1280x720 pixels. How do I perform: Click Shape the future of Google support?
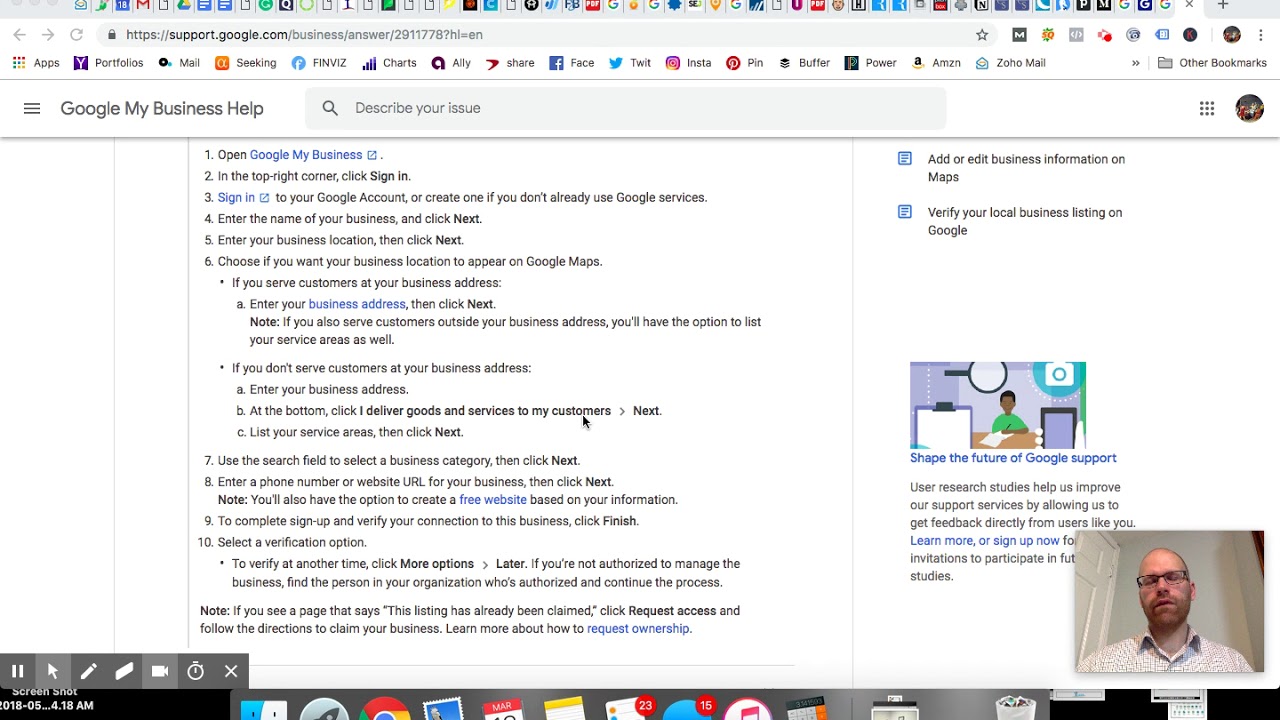[1013, 458]
